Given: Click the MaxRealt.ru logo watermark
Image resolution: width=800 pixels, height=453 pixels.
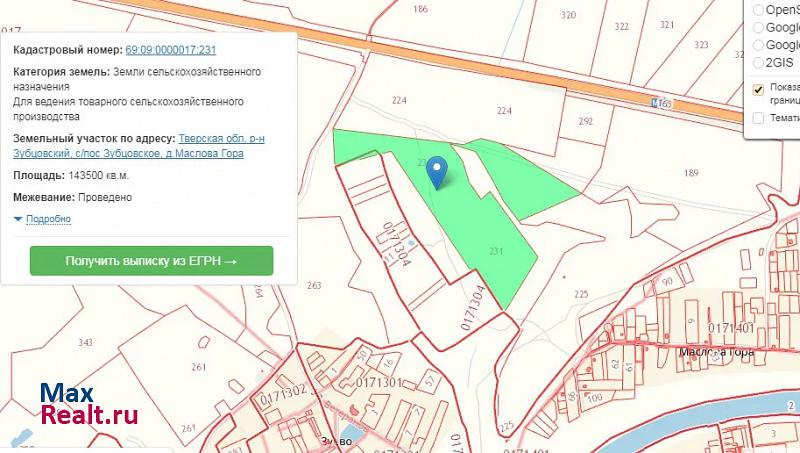Looking at the screenshot, I should coord(89,404).
